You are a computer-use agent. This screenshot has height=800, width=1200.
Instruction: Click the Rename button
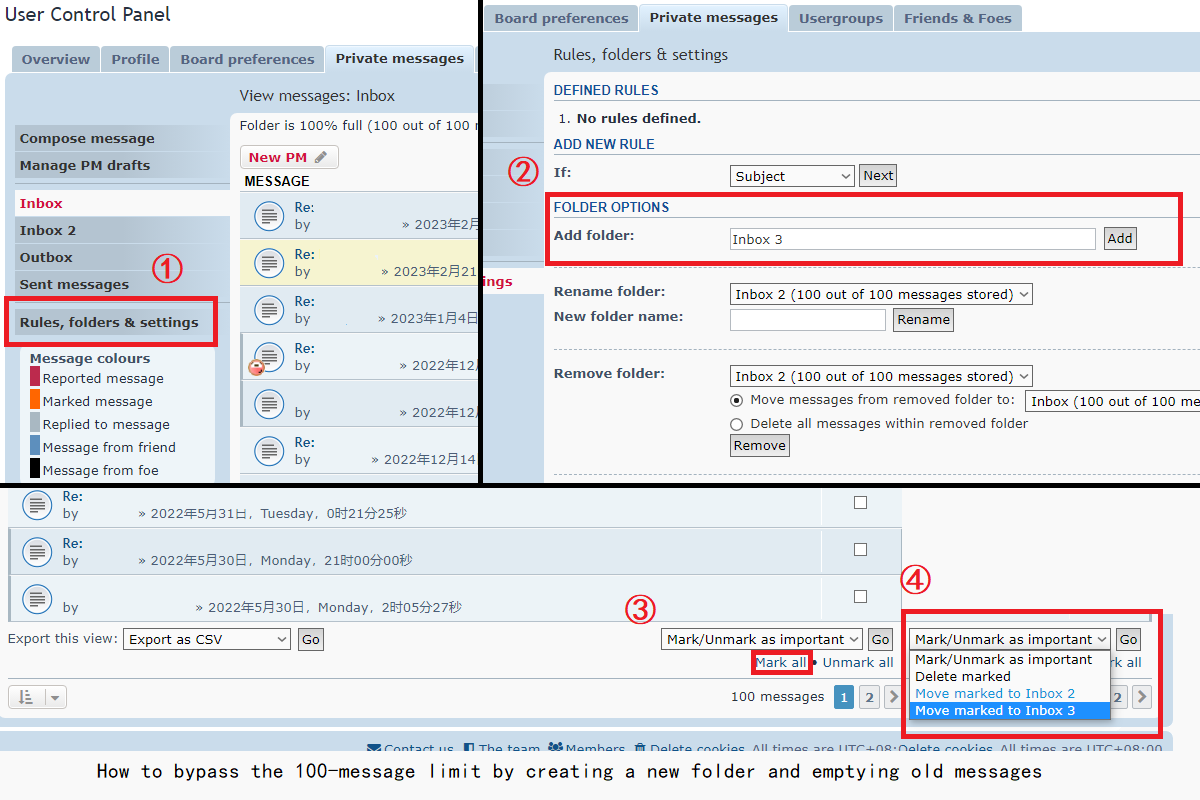[x=923, y=320]
